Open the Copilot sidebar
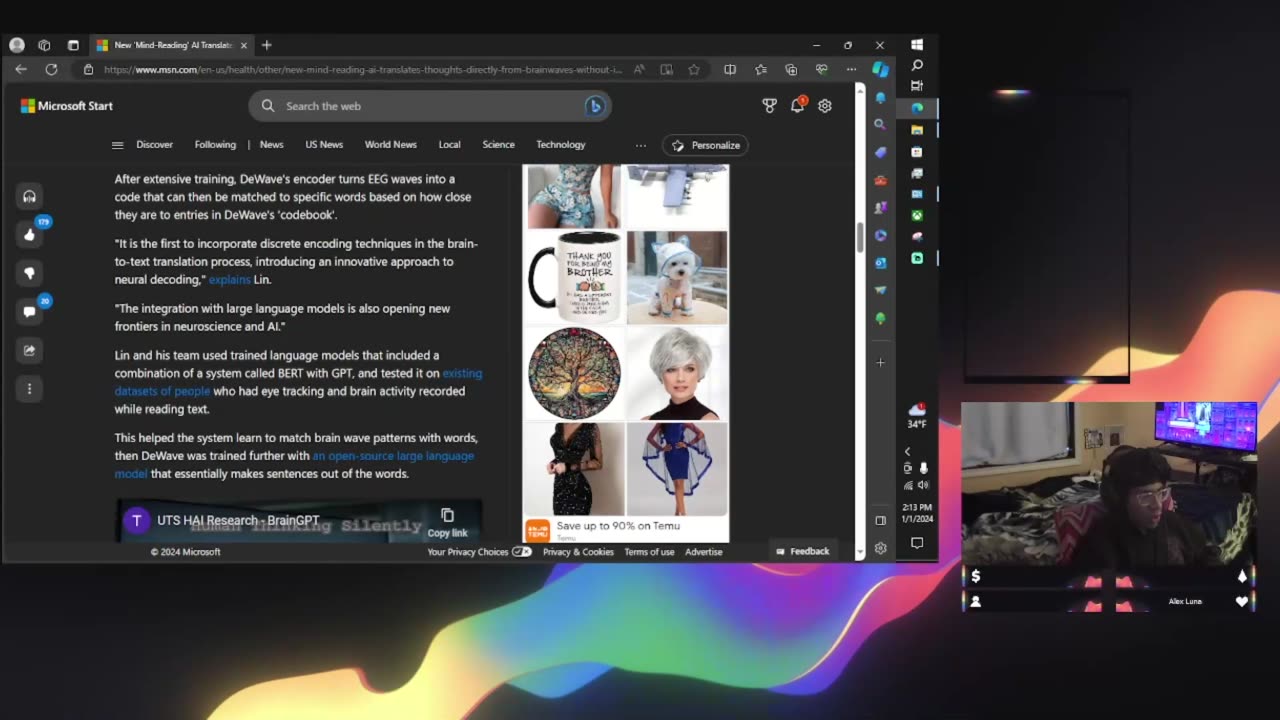1280x720 pixels. tap(880, 70)
